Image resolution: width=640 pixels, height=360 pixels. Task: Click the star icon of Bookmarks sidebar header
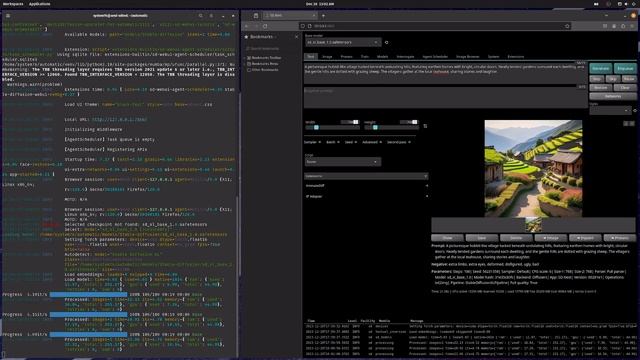tap(246, 37)
